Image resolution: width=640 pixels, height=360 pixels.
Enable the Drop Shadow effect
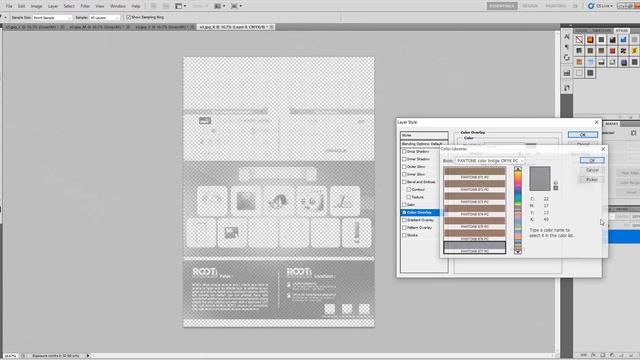pyautogui.click(x=404, y=151)
